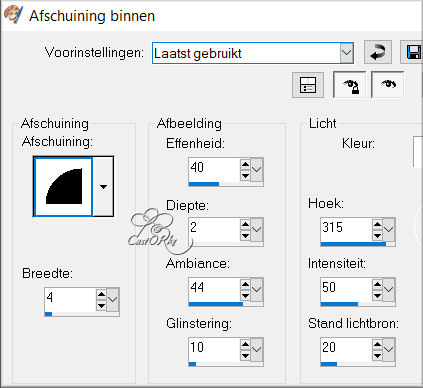Increase the Intensiteit value with up arrow
Image resolution: width=423 pixels, height=388 pixels.
coord(377,284)
